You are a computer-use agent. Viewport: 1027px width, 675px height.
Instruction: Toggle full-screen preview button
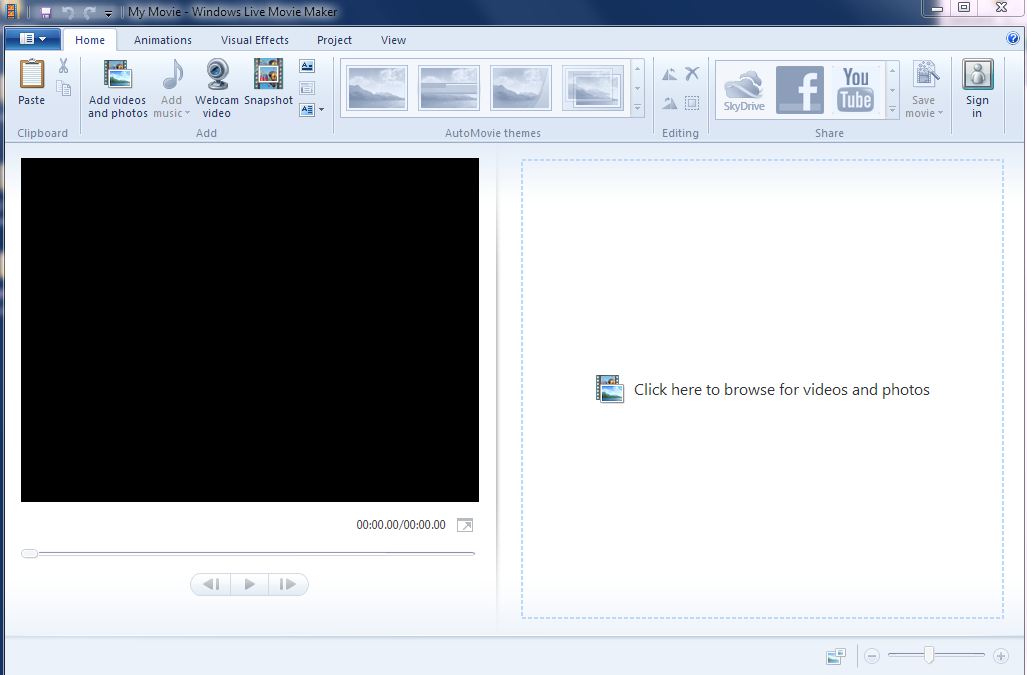[x=465, y=525]
